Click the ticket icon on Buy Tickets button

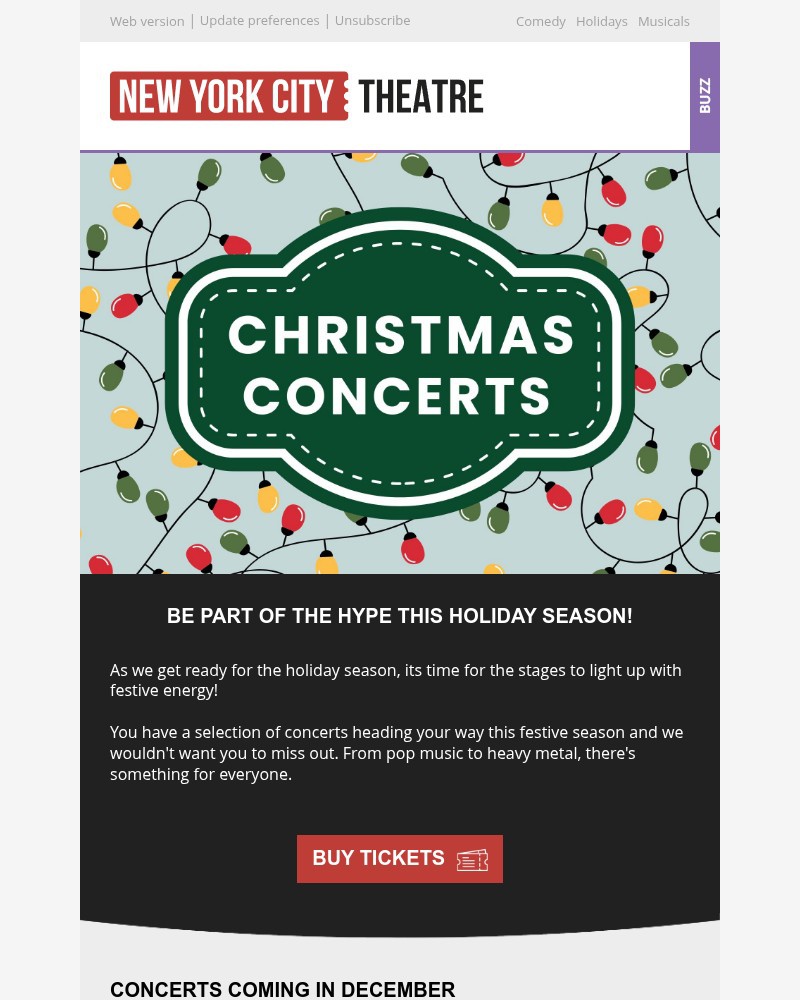472,859
